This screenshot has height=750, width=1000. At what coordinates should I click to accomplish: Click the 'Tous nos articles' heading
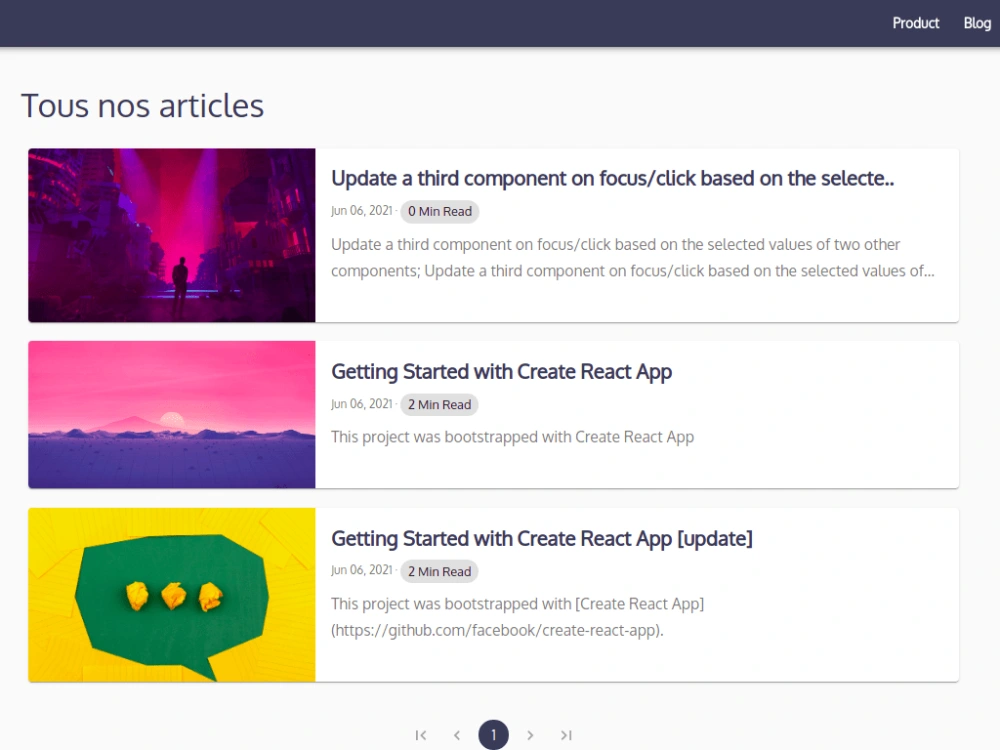point(142,105)
